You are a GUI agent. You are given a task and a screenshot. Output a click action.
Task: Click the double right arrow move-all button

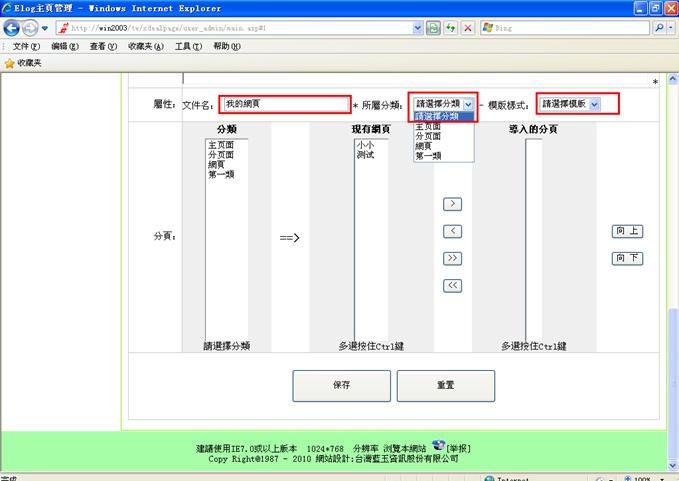(452, 258)
